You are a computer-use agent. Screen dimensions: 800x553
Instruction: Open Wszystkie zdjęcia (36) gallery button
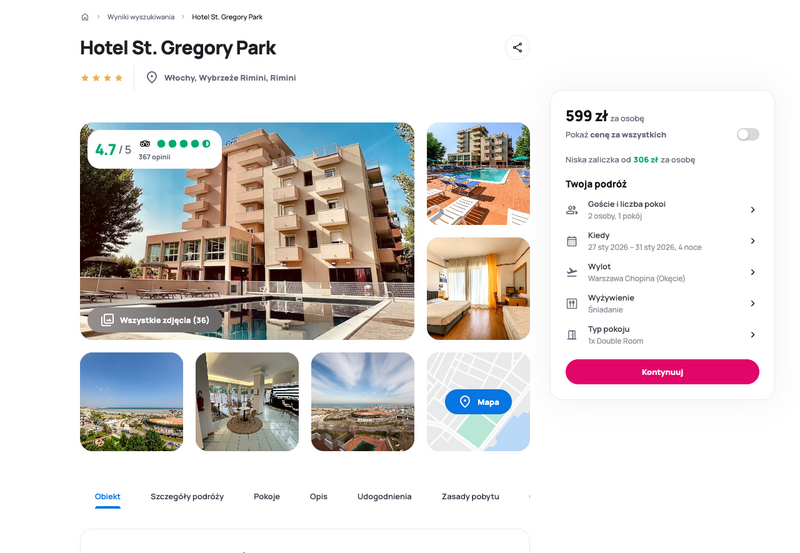(155, 320)
